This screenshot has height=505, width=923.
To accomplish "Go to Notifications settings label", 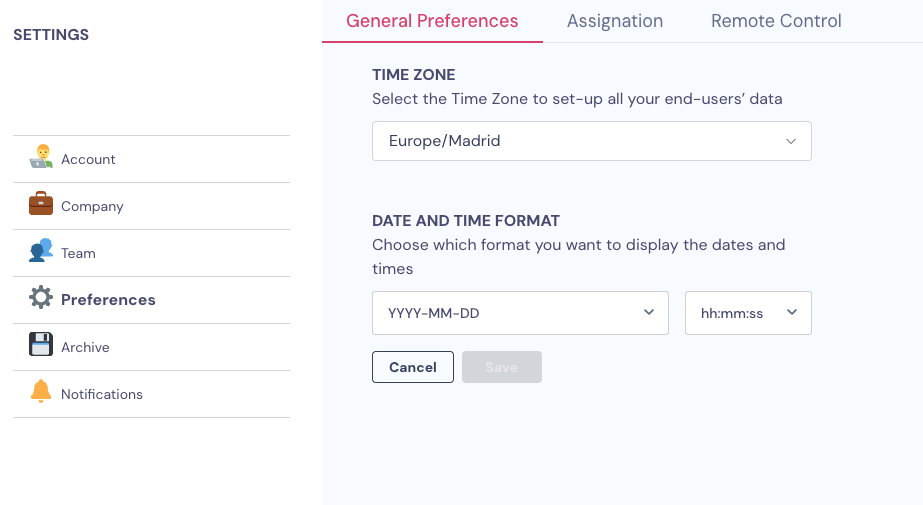I will pyautogui.click(x=102, y=394).
